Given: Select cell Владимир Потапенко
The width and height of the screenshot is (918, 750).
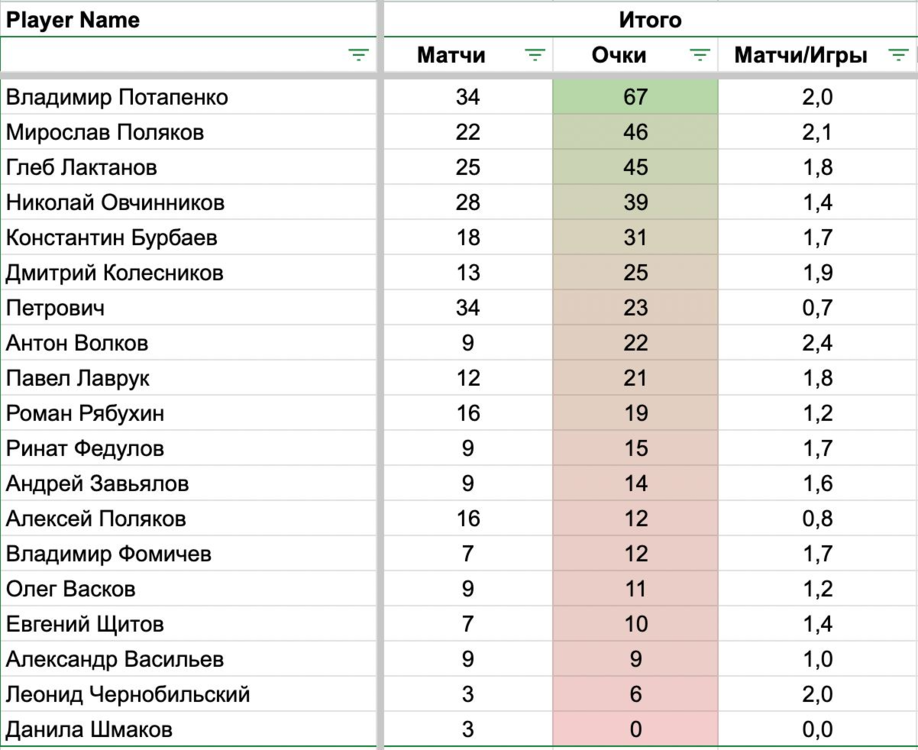Looking at the screenshot, I should pyautogui.click(x=117, y=97).
